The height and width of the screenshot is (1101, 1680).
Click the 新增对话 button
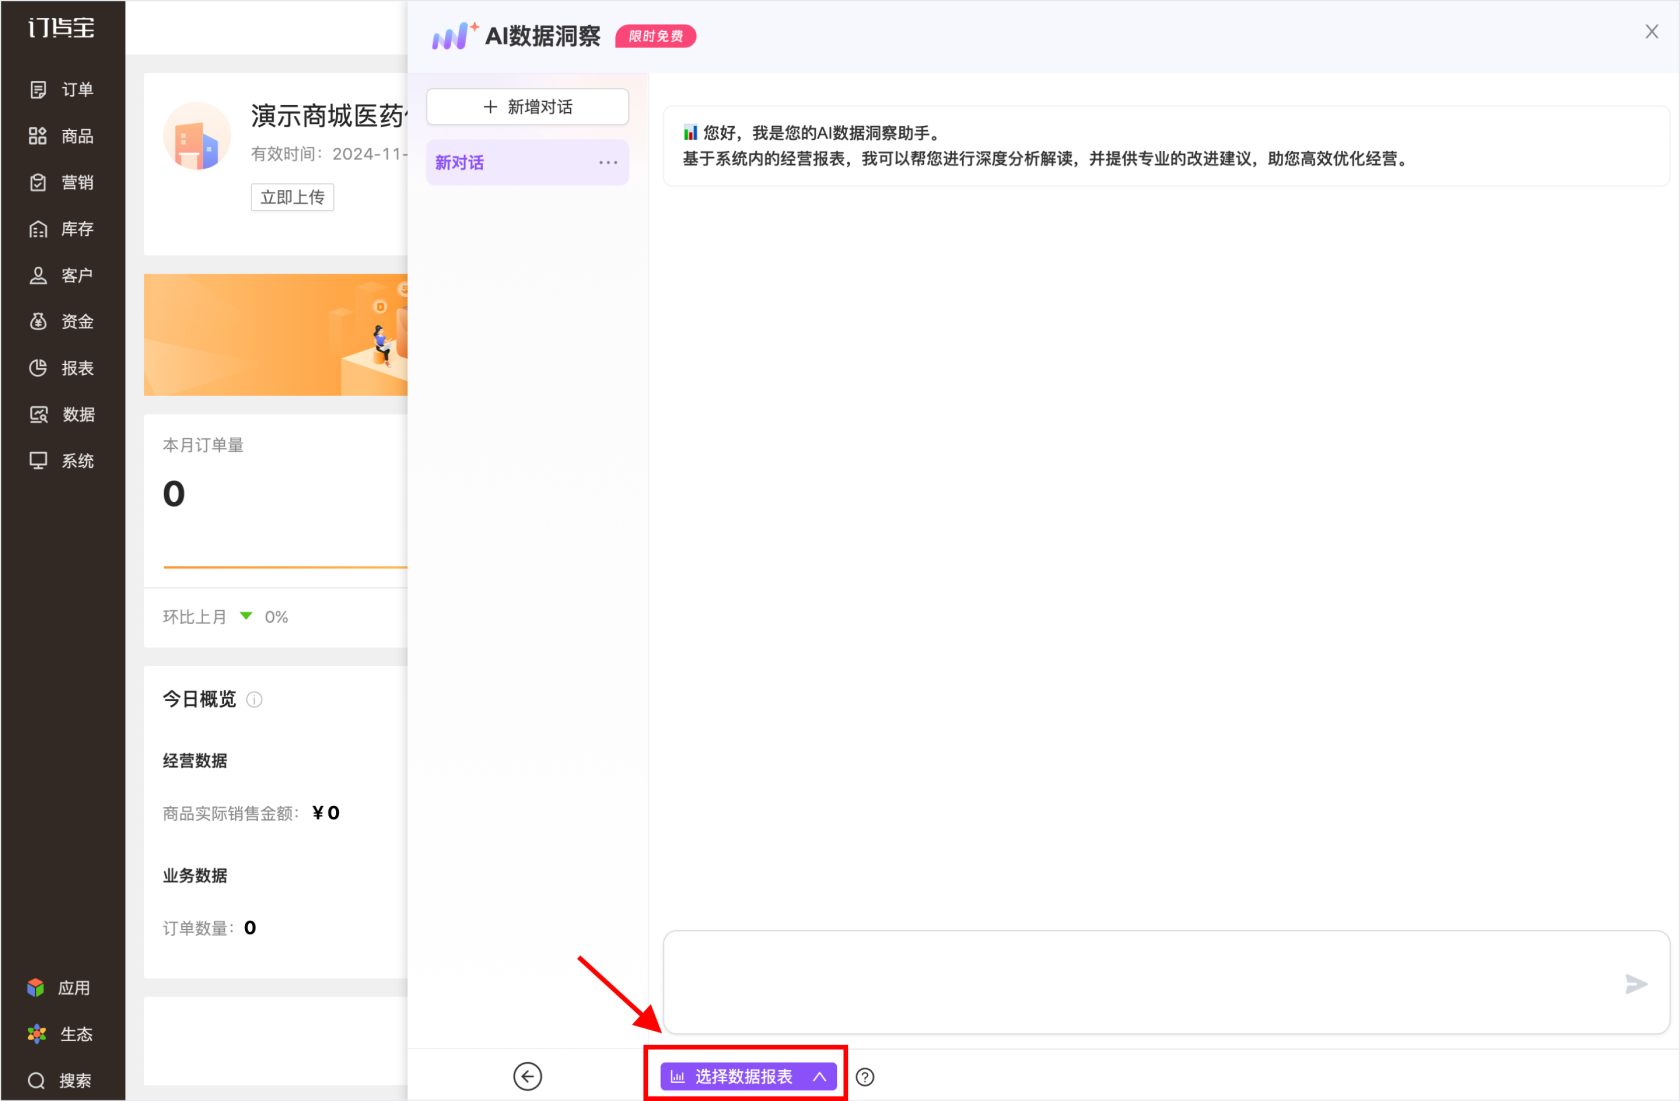point(527,107)
